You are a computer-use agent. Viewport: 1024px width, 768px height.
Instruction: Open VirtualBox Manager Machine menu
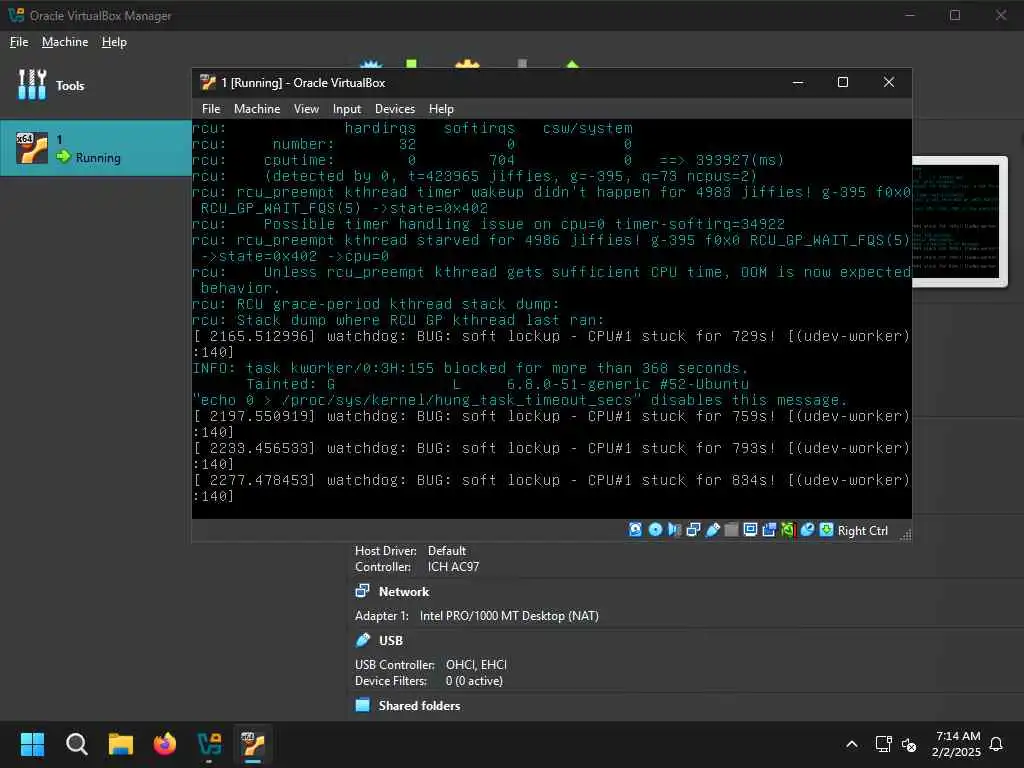pyautogui.click(x=65, y=42)
